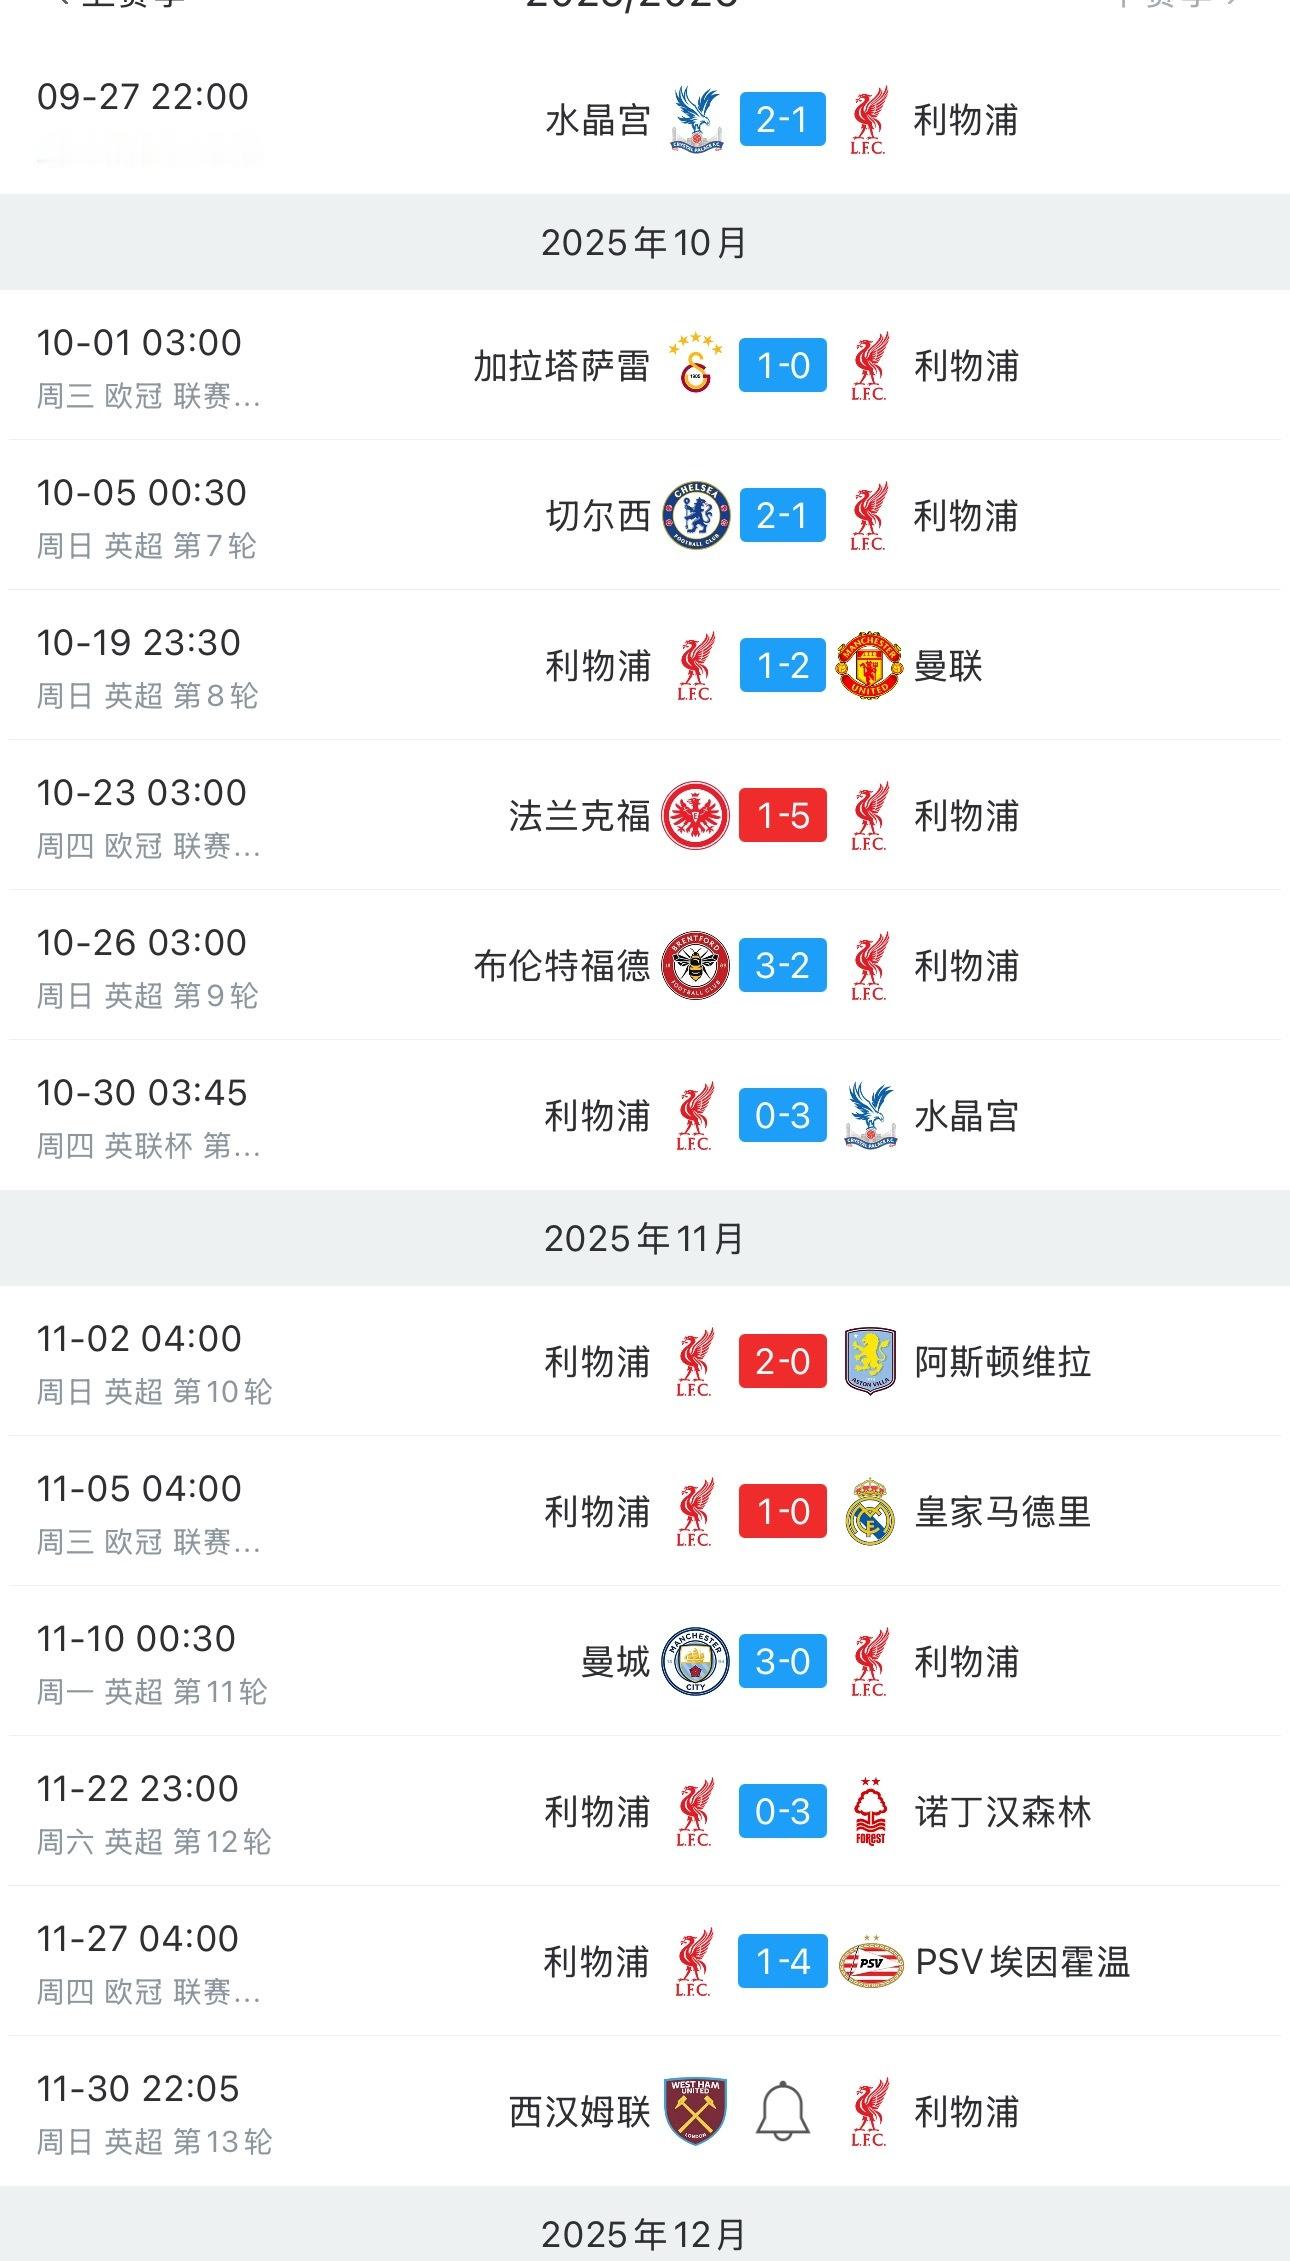Tap the Real Madrid crest
The width and height of the screenshot is (1290, 2261).
tap(870, 1511)
